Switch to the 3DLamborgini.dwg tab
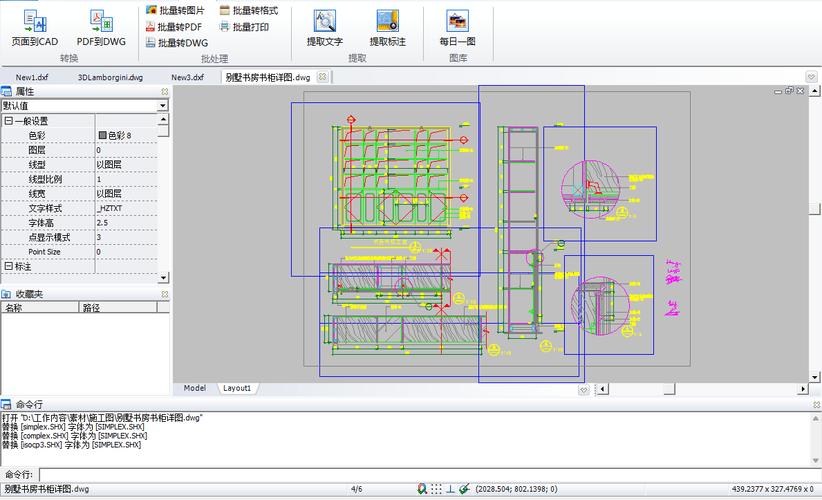Viewport: 822px width, 500px height. pos(110,77)
